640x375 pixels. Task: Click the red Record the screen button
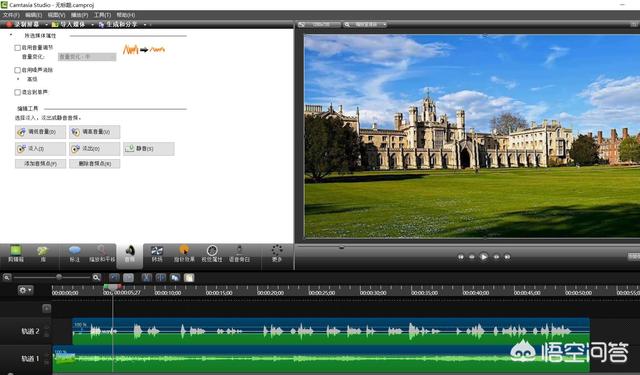[23, 24]
